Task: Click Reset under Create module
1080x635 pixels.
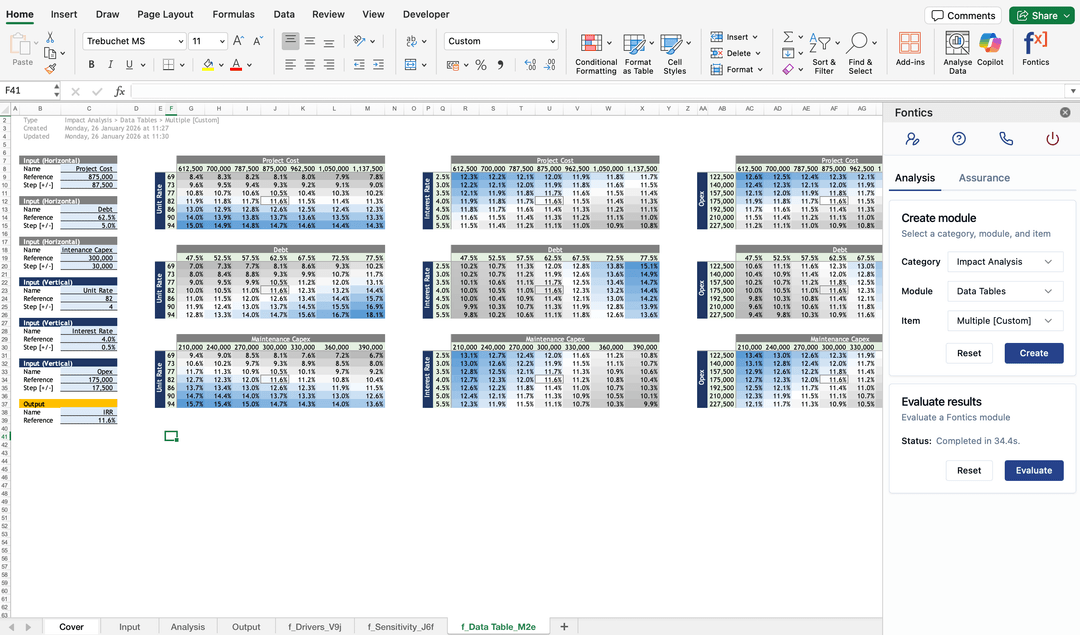Action: [969, 353]
